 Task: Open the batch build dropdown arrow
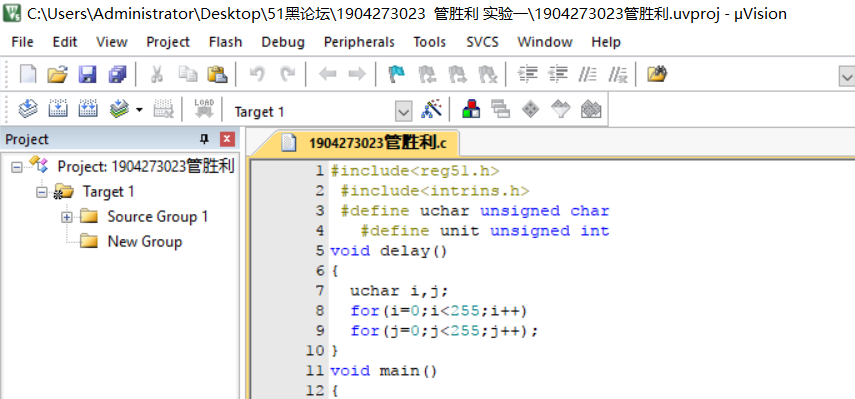(x=139, y=110)
